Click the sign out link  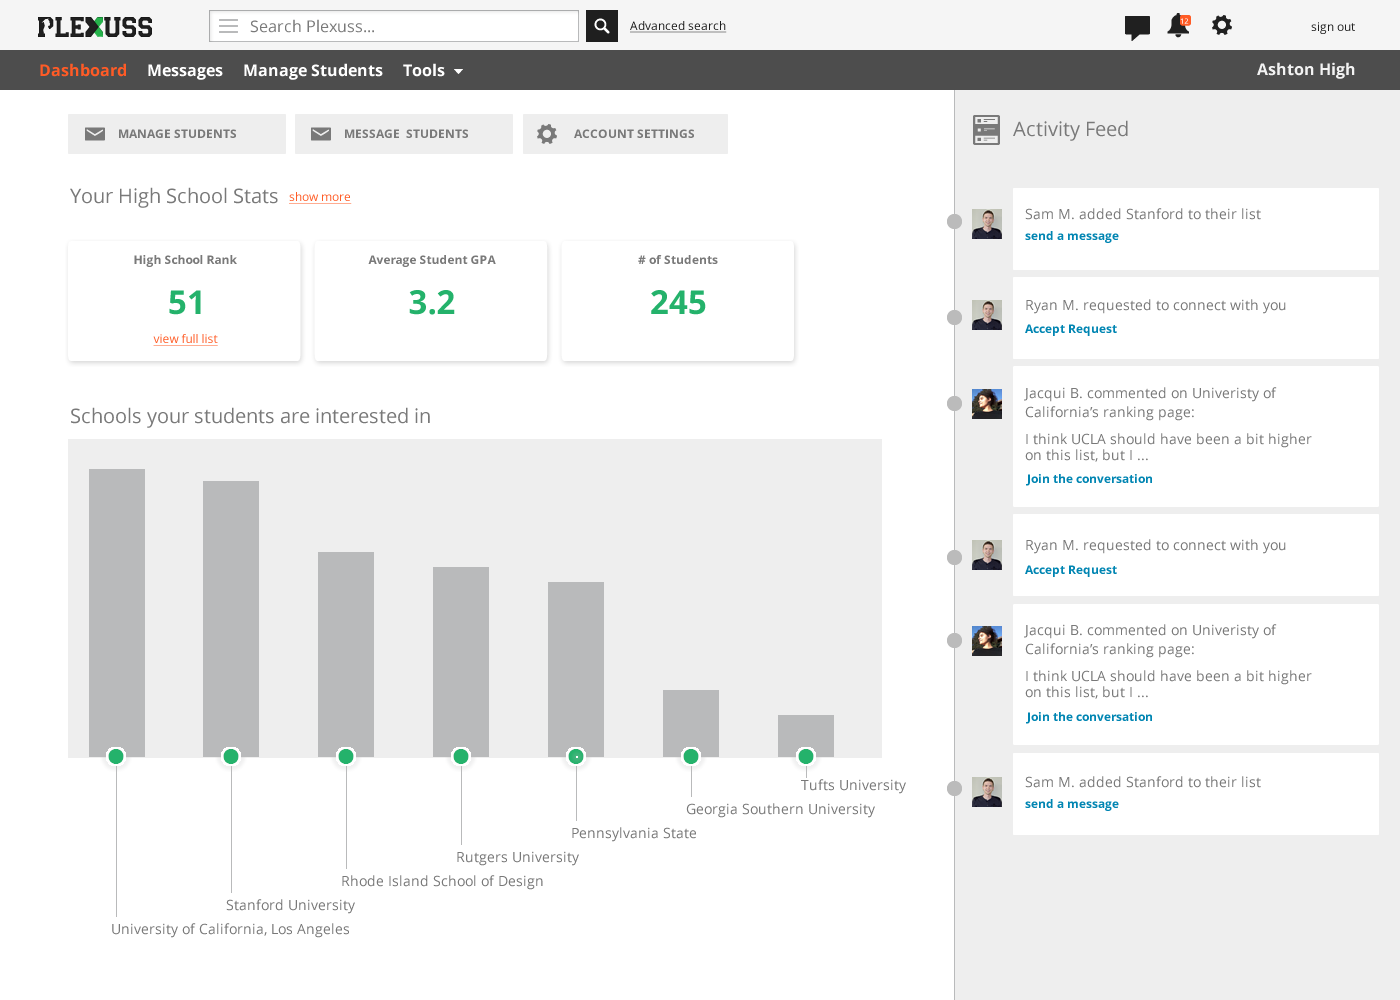(x=1333, y=27)
